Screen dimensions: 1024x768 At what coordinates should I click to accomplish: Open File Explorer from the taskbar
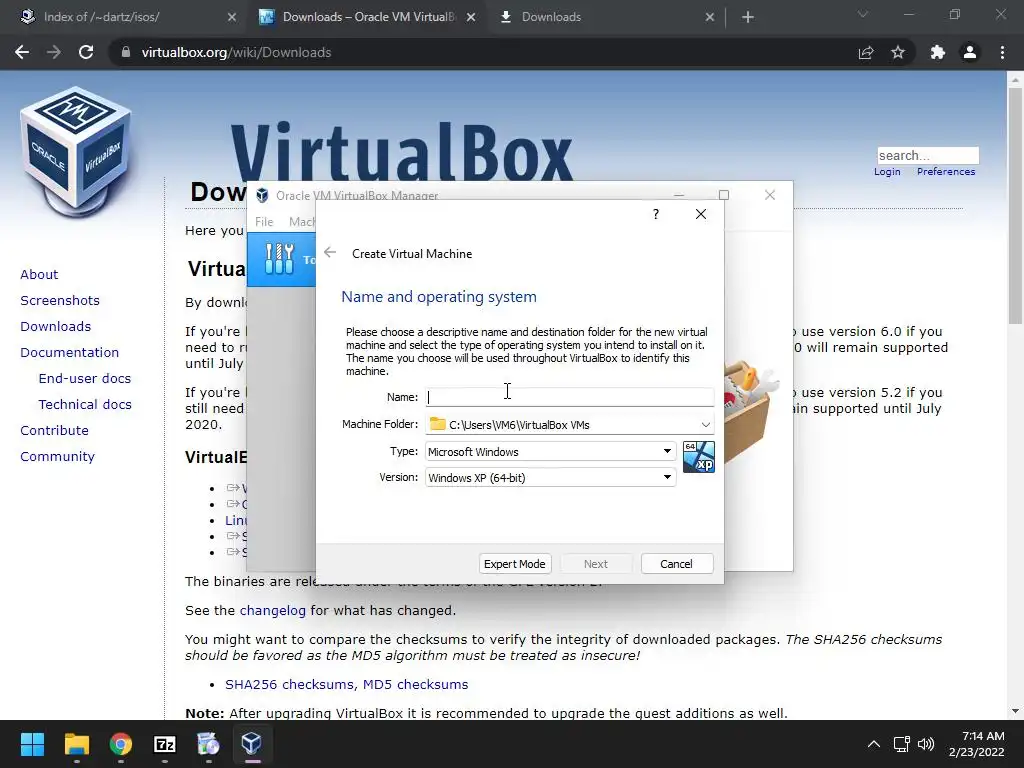[x=76, y=744]
